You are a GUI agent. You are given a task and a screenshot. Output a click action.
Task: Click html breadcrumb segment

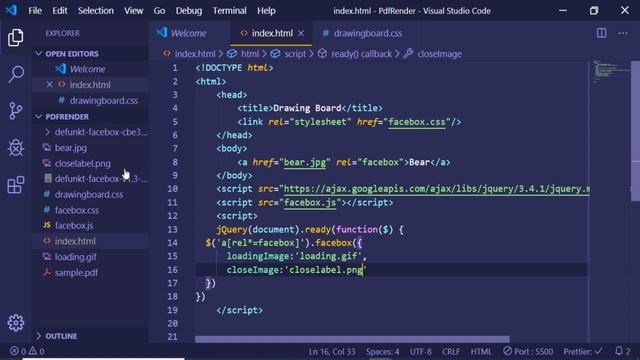[250, 54]
